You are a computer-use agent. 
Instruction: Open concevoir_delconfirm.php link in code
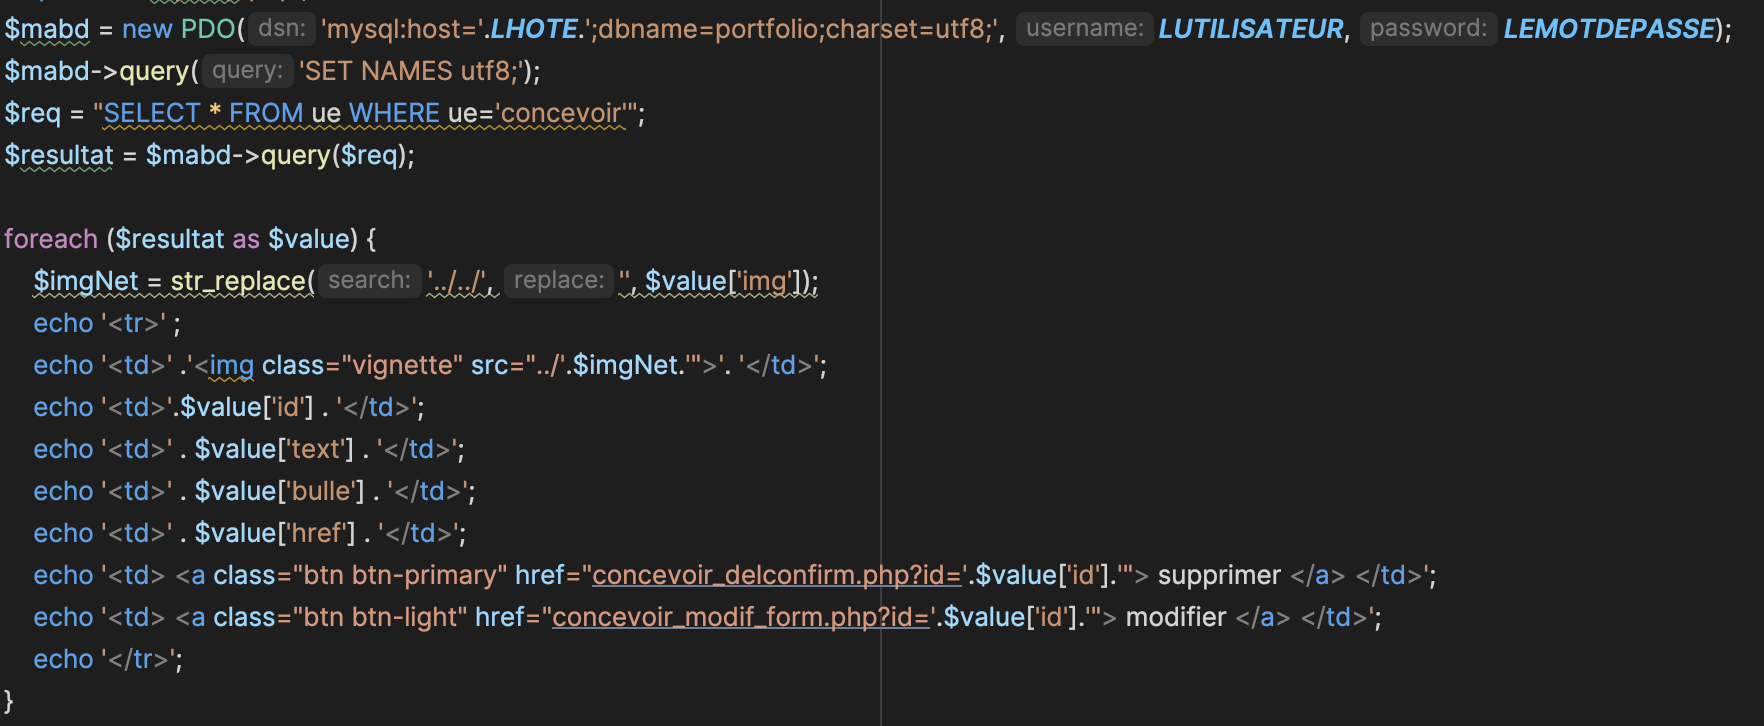coord(777,575)
